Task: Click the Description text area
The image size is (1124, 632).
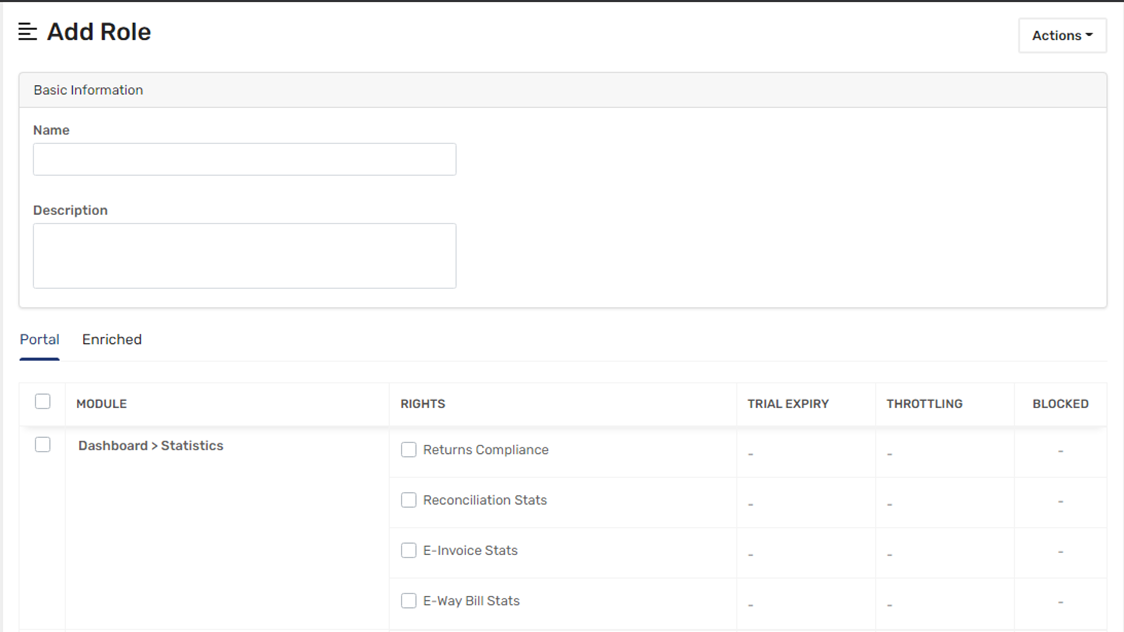Action: [x=244, y=256]
